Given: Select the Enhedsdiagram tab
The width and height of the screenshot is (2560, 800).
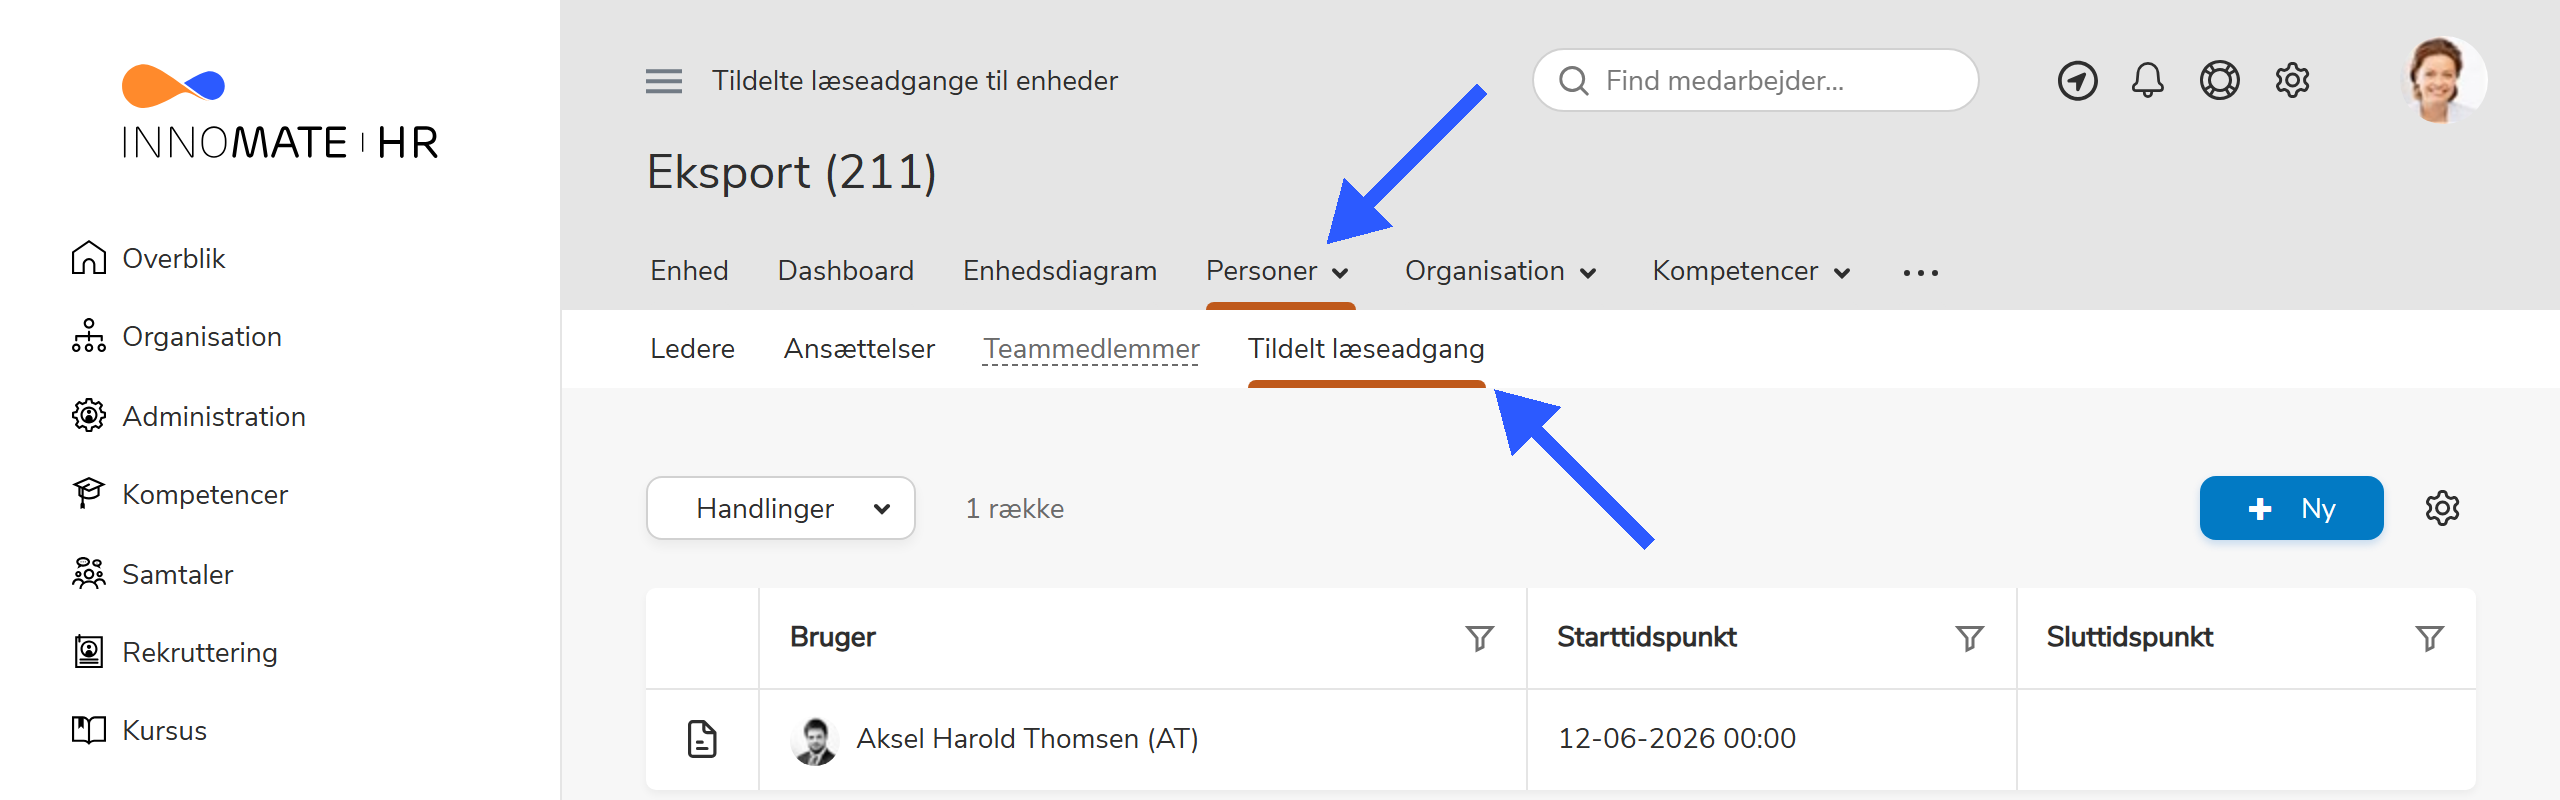Looking at the screenshot, I should [1059, 270].
